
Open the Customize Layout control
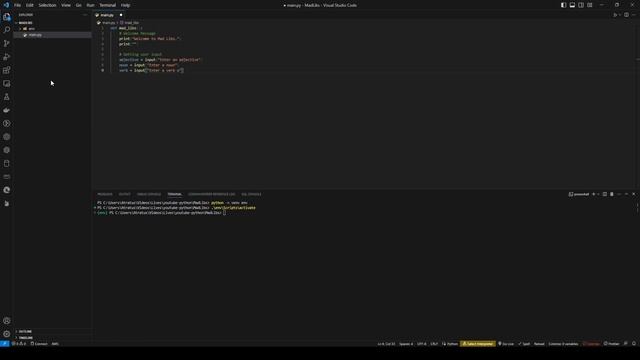coord(590,5)
